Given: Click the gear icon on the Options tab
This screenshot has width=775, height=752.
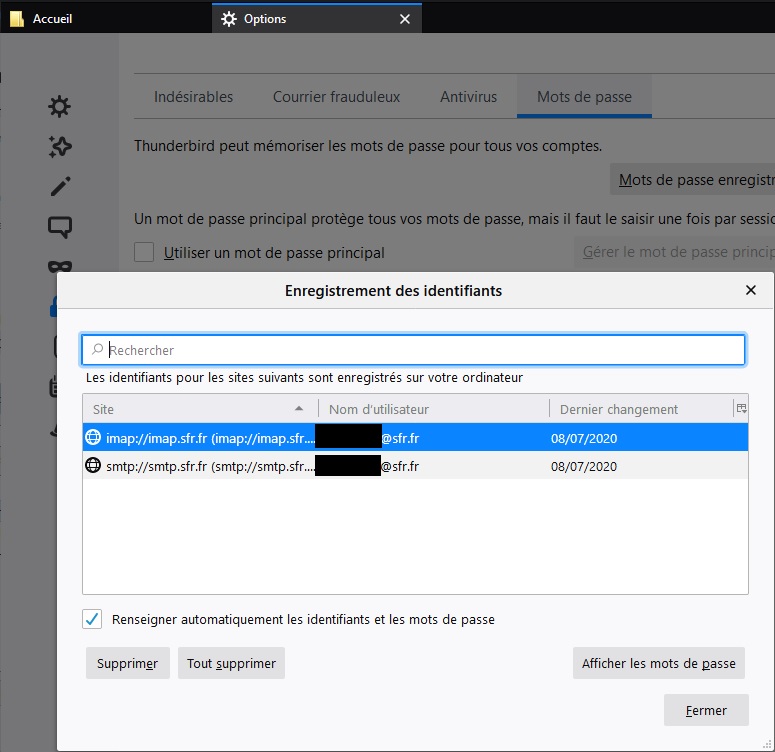Looking at the screenshot, I should pos(229,19).
